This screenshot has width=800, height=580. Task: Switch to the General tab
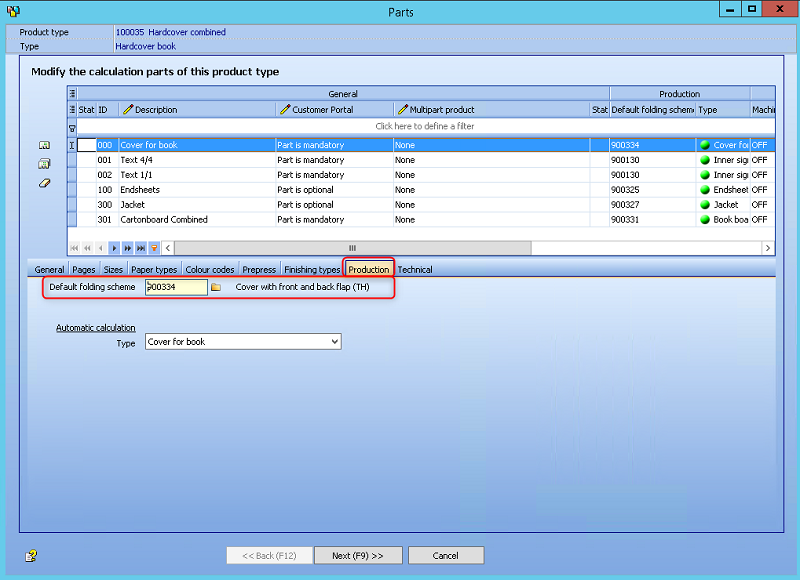(49, 269)
